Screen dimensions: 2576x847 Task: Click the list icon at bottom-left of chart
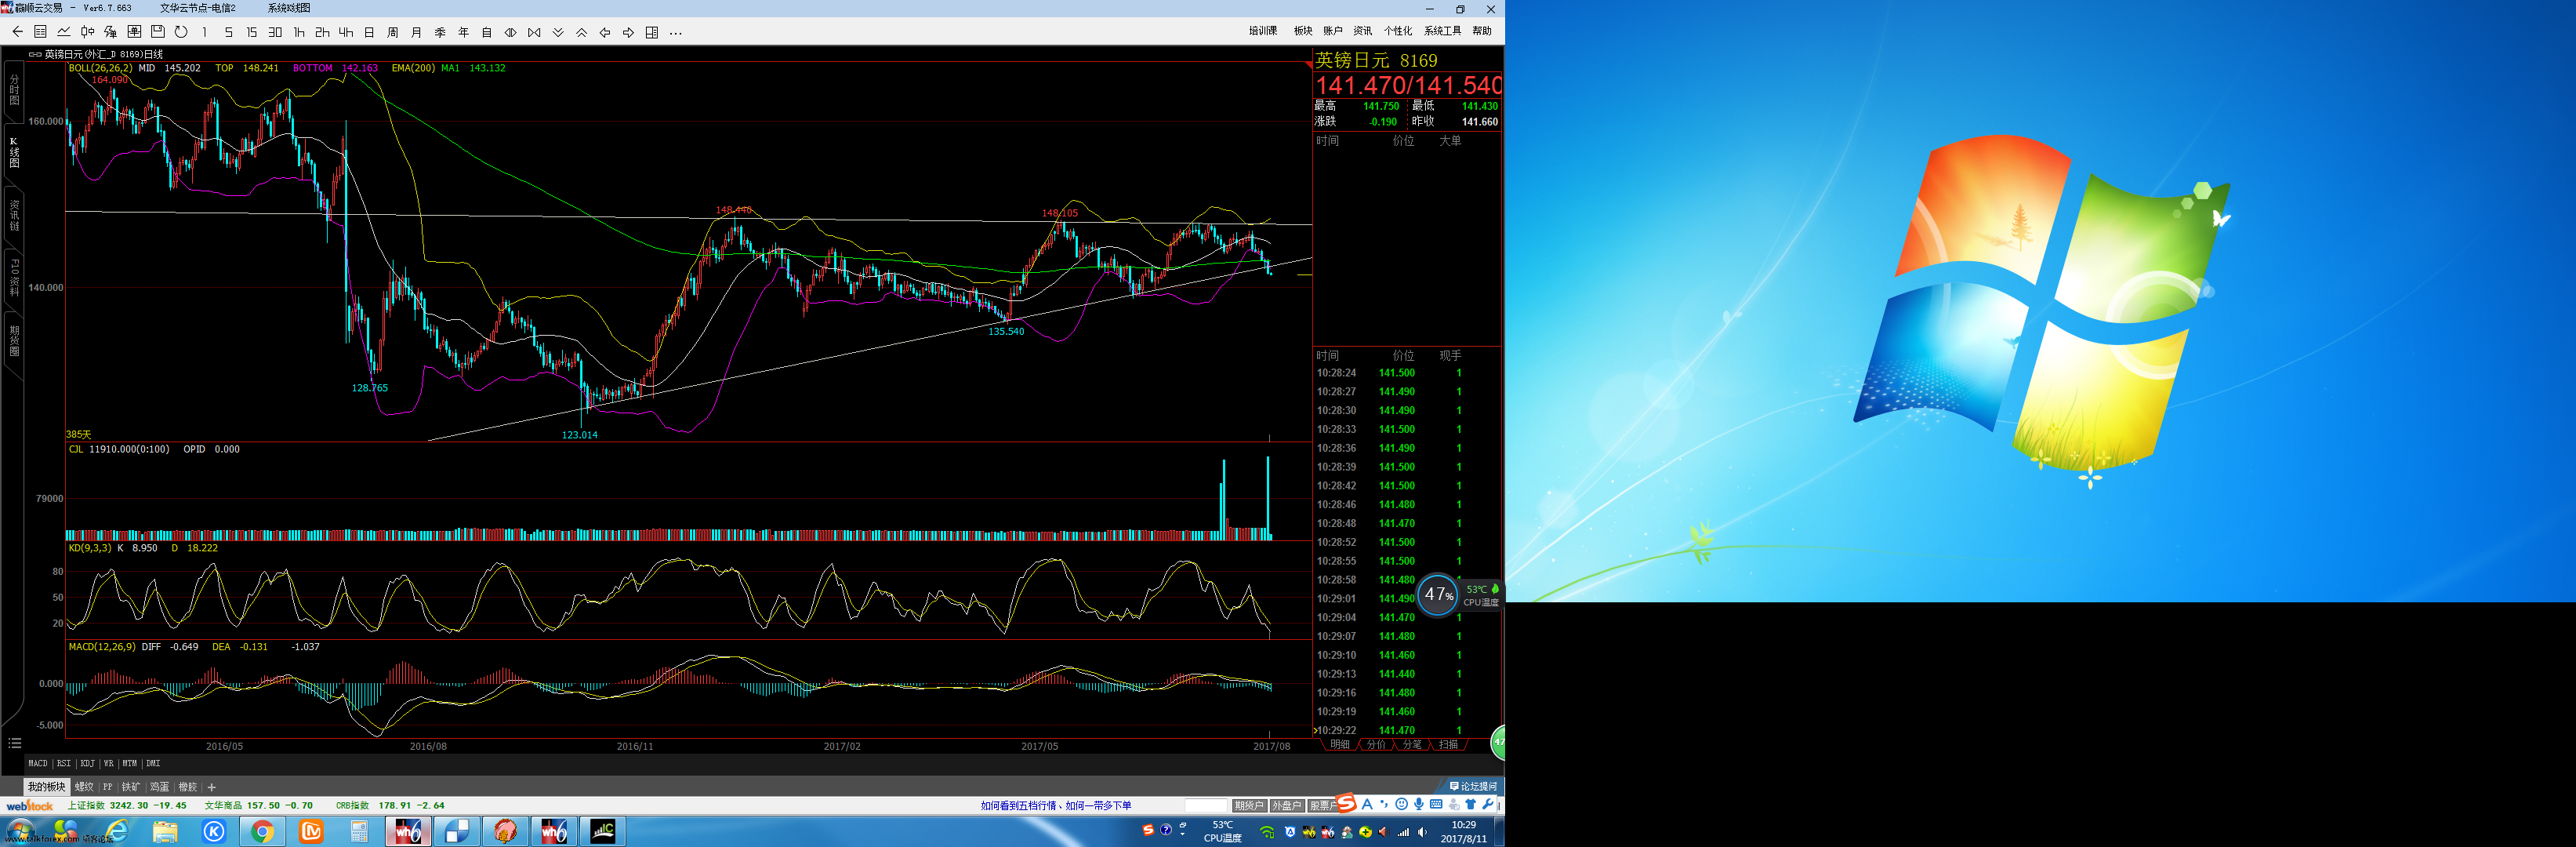tap(14, 743)
